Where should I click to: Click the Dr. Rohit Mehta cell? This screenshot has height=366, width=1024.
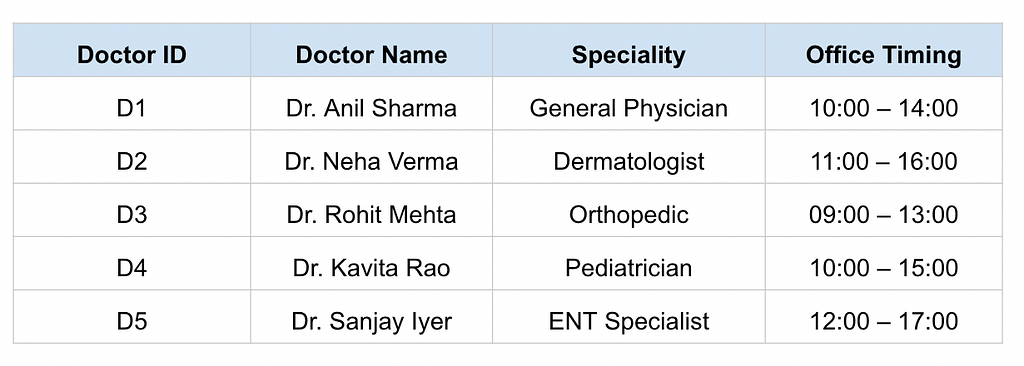click(372, 210)
